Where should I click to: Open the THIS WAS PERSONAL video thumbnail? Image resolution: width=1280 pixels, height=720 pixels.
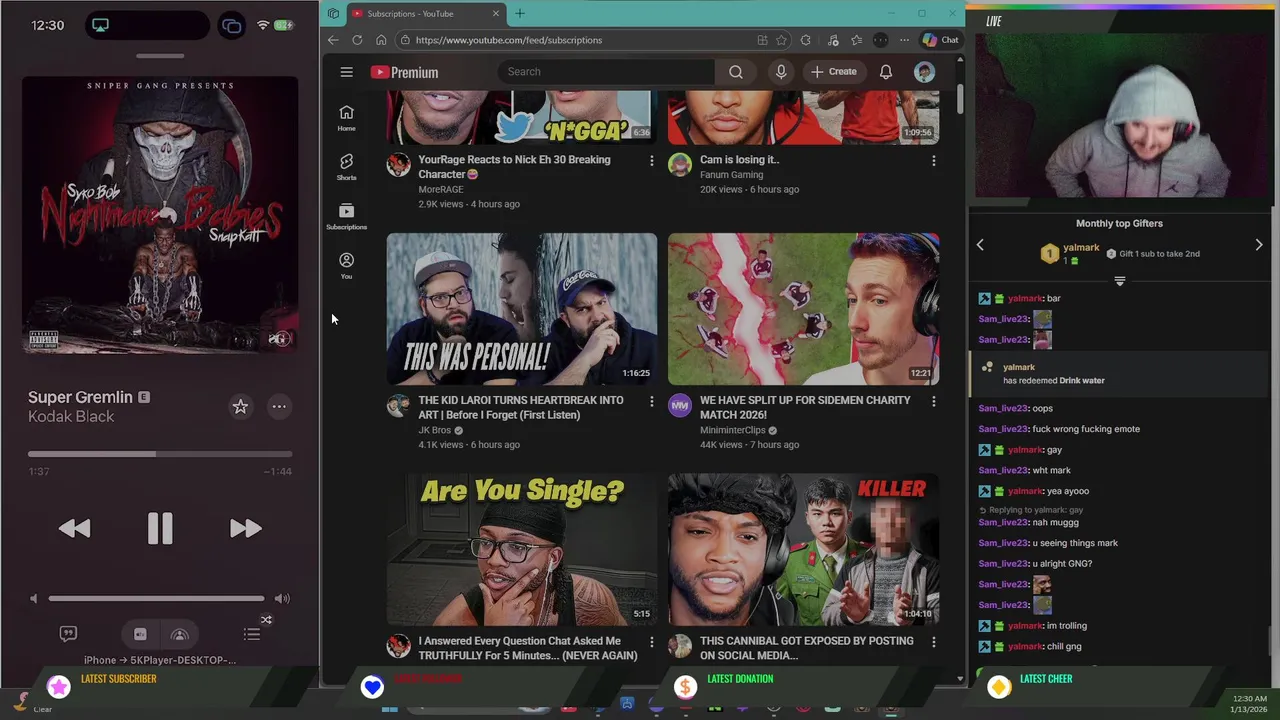(522, 309)
